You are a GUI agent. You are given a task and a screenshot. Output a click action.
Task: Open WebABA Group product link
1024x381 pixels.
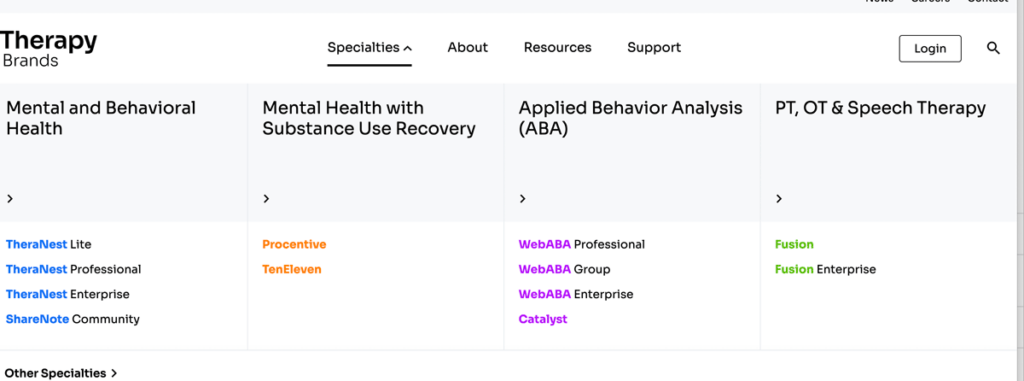(x=564, y=269)
